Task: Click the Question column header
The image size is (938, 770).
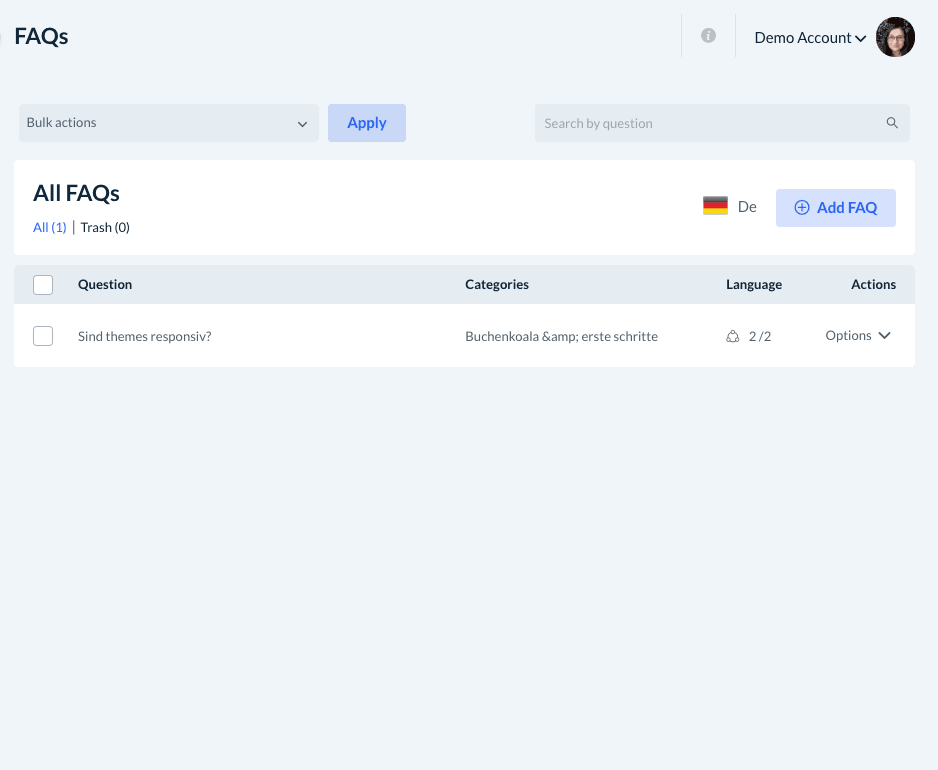Action: [x=105, y=284]
